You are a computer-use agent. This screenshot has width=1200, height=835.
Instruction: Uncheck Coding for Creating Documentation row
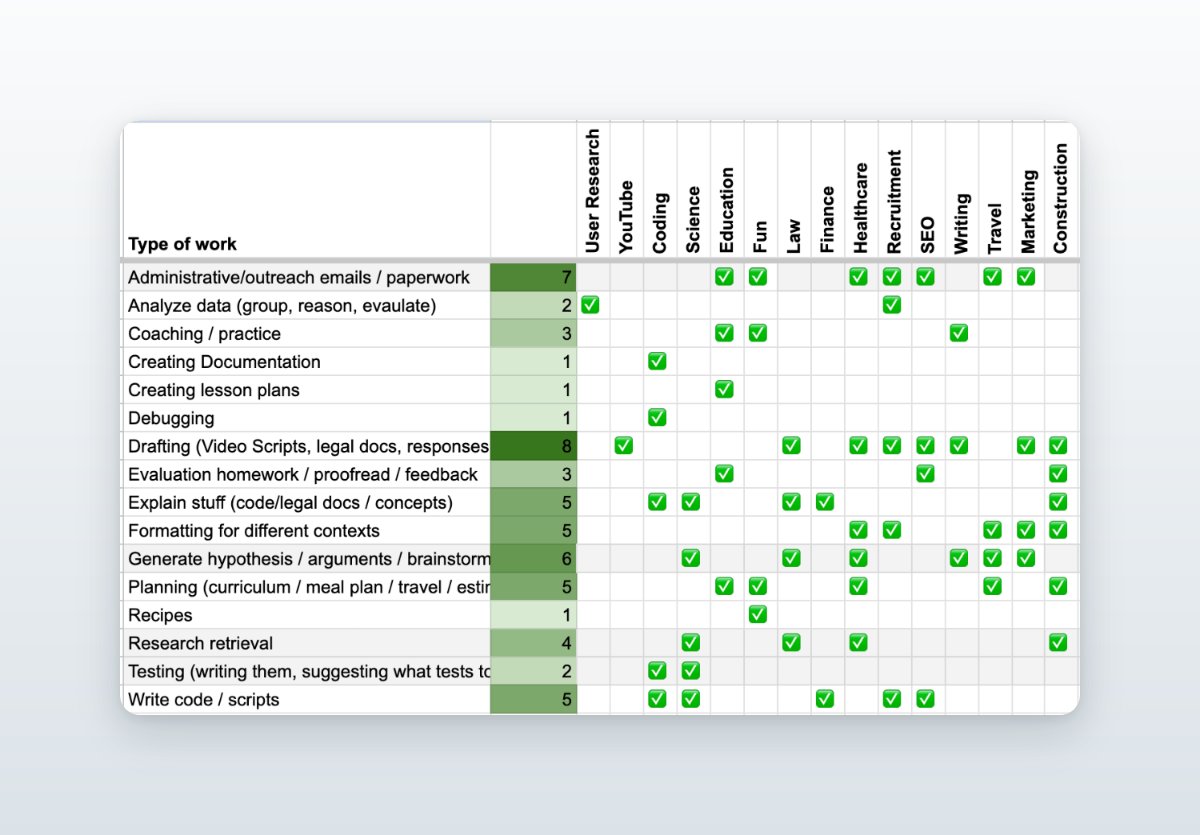tap(657, 361)
